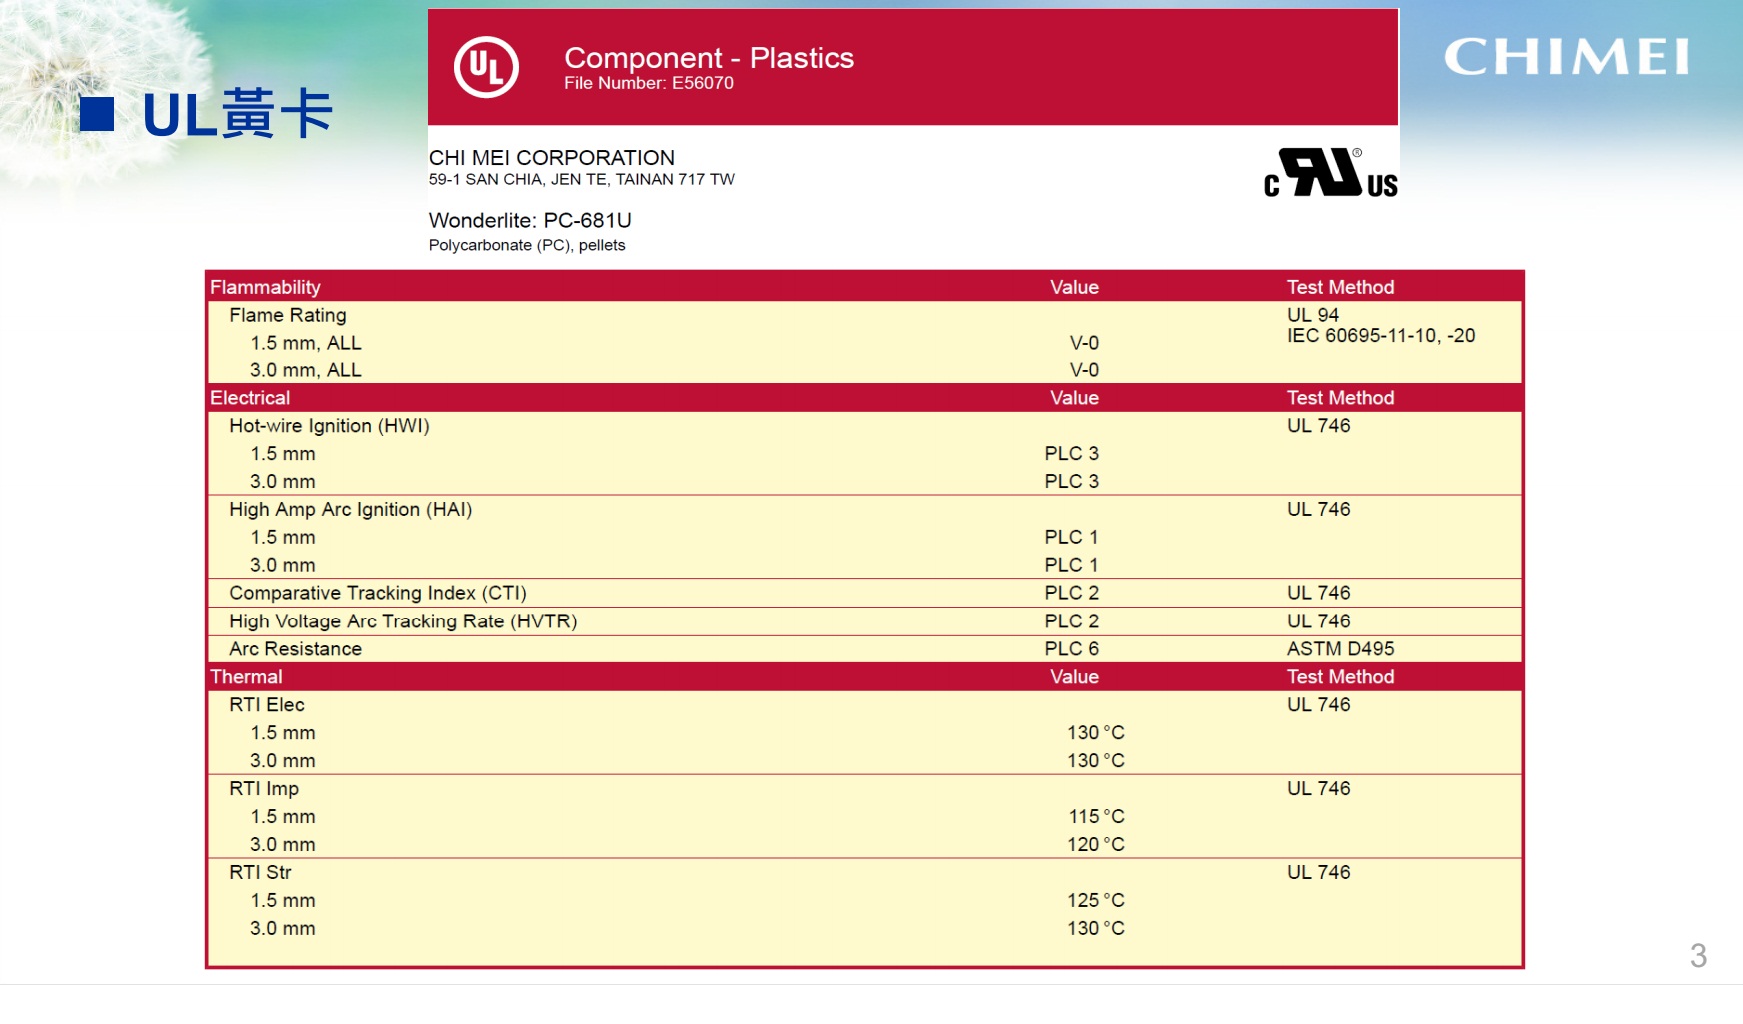The image size is (1743, 1024).
Task: Click the RTI Elec label
Action: (x=267, y=705)
